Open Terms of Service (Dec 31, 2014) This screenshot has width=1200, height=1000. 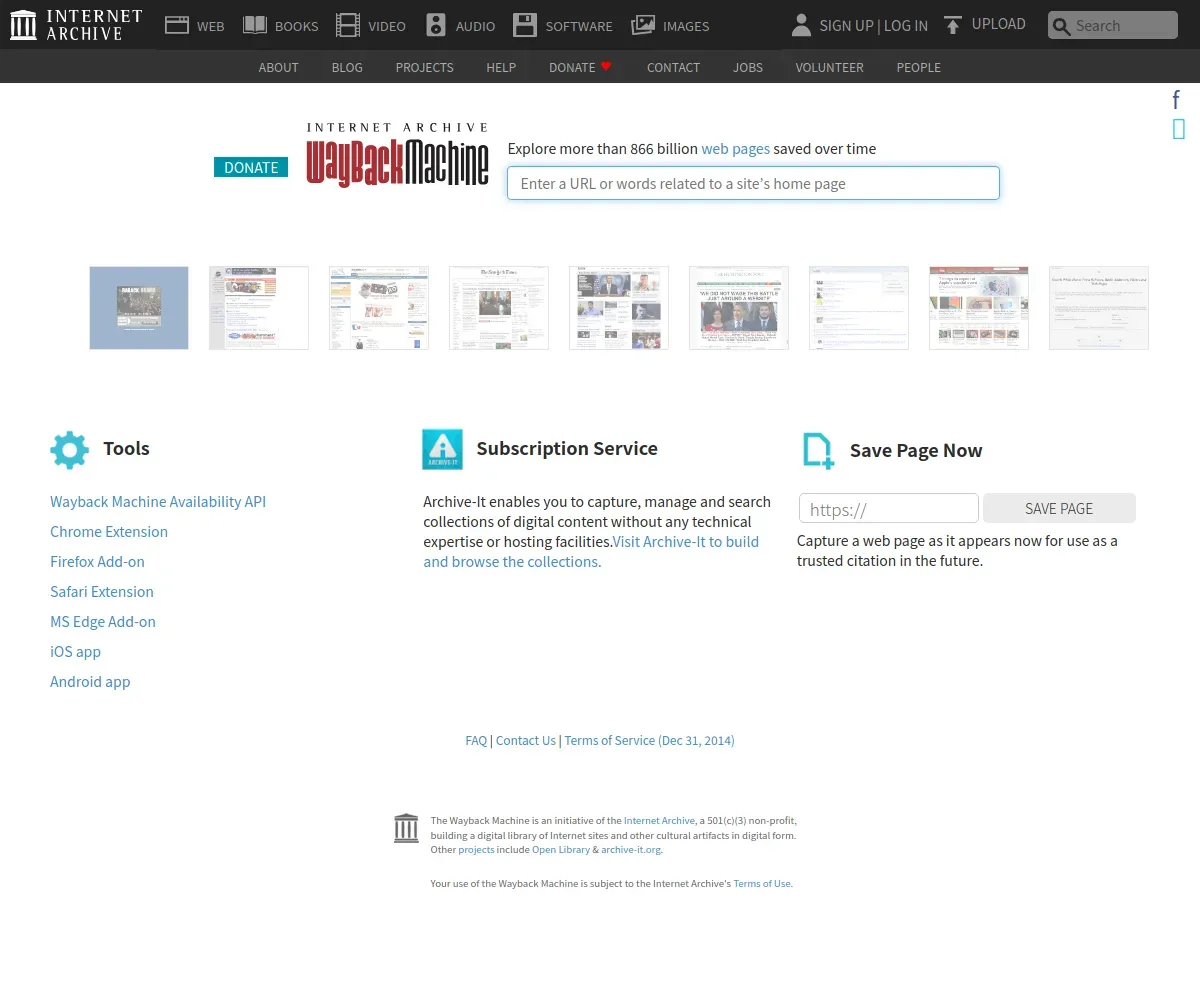point(649,741)
